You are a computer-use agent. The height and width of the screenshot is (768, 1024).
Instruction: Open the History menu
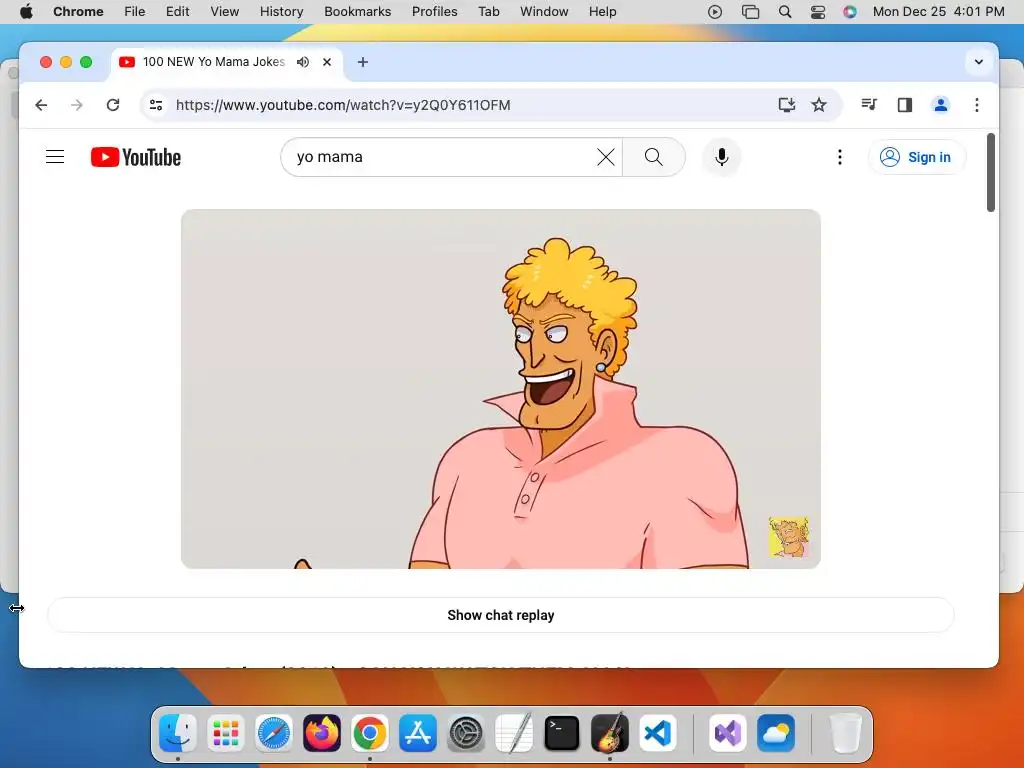(281, 12)
